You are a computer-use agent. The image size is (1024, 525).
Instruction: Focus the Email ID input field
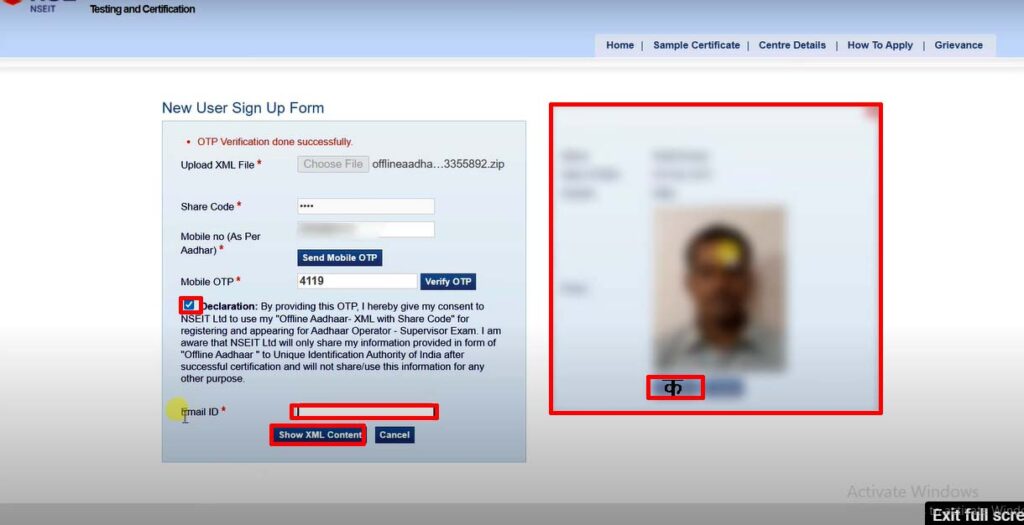pyautogui.click(x=364, y=411)
